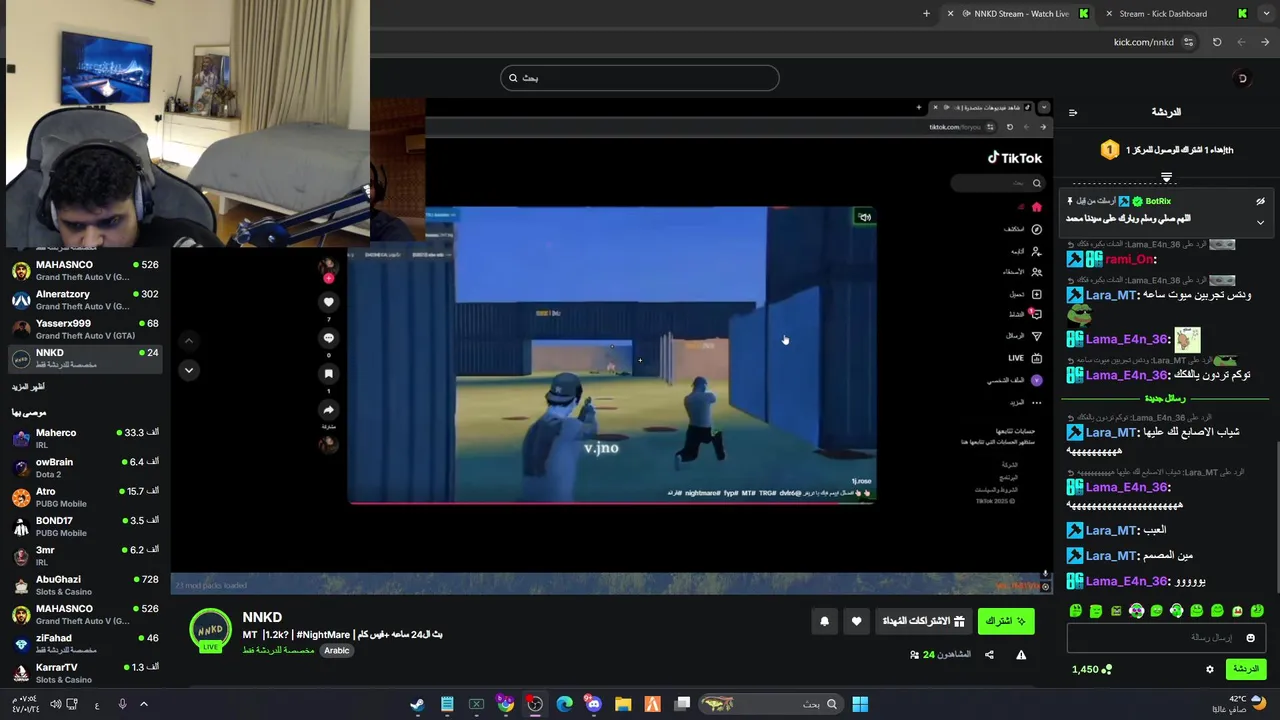
Task: Open TikTok video comments icon
Action: point(328,338)
